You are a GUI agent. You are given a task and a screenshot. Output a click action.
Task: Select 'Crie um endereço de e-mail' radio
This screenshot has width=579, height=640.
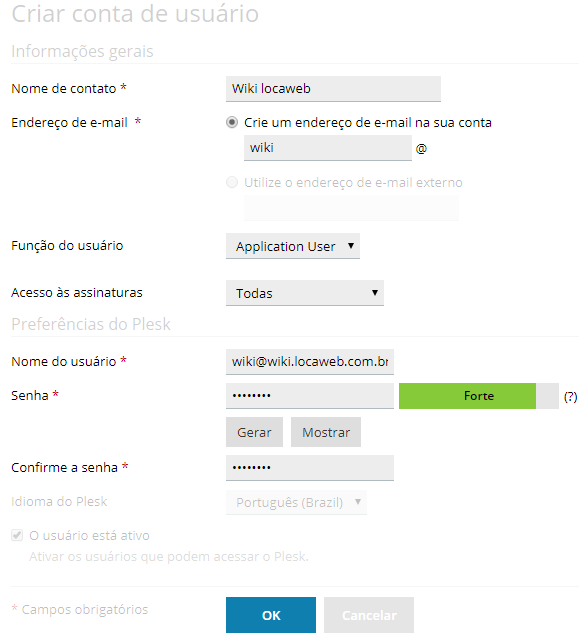click(x=232, y=122)
